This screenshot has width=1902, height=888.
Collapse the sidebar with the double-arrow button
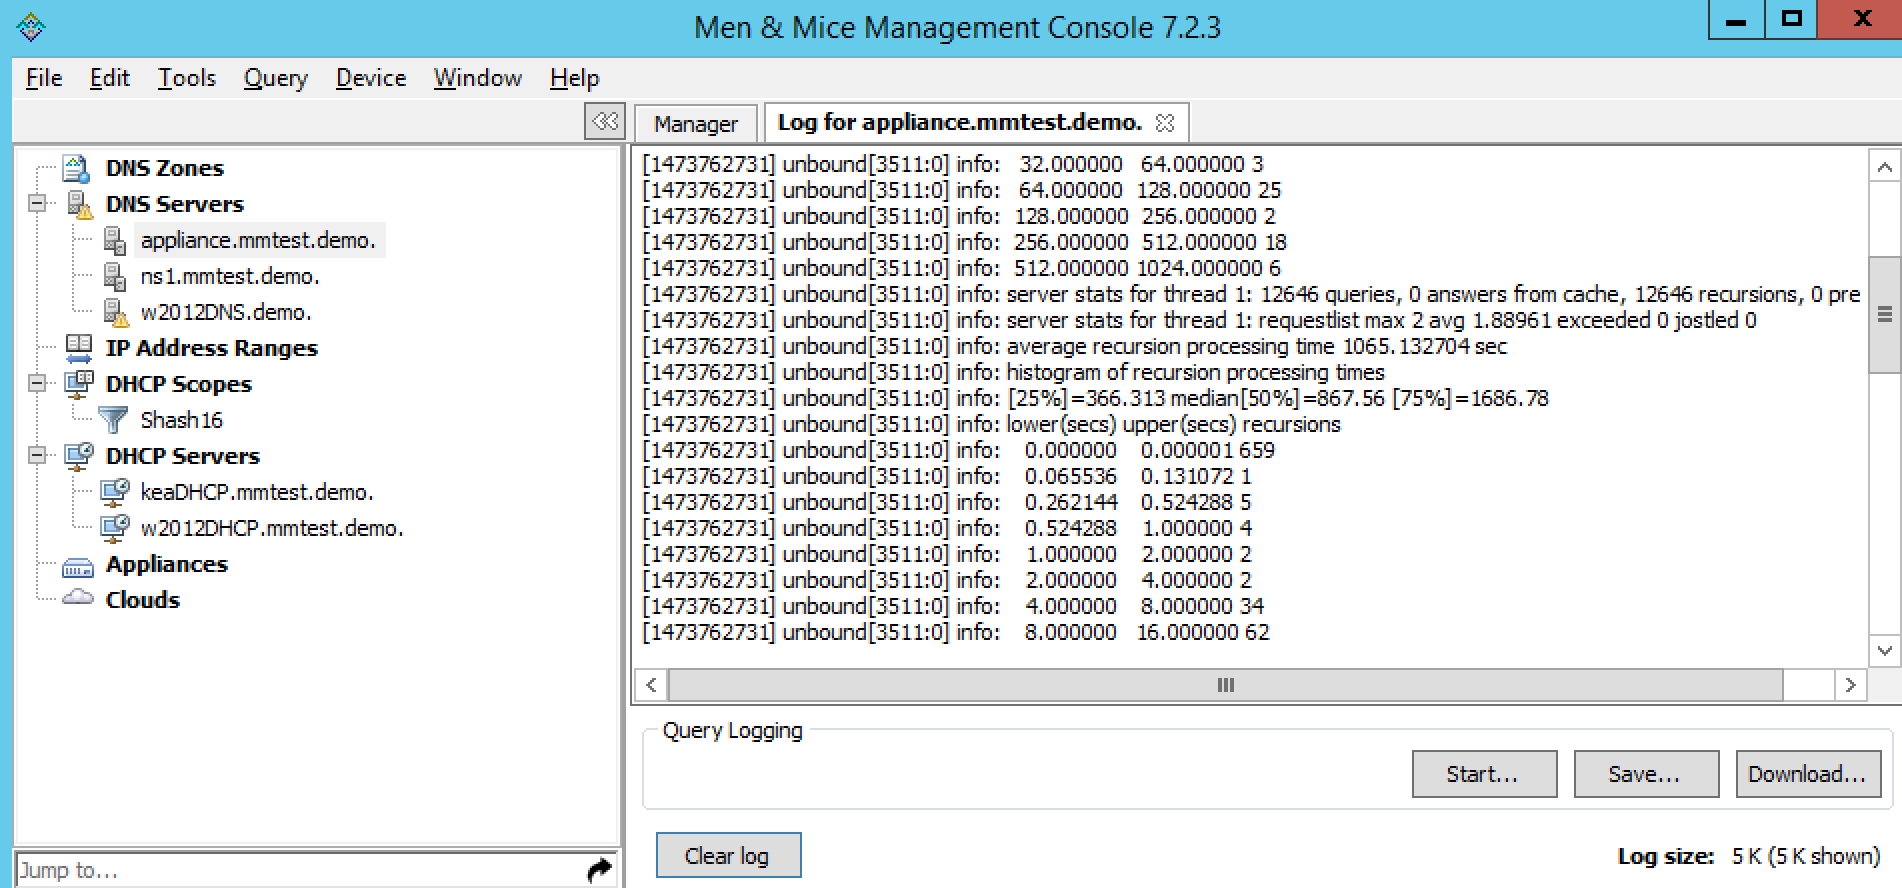point(605,122)
